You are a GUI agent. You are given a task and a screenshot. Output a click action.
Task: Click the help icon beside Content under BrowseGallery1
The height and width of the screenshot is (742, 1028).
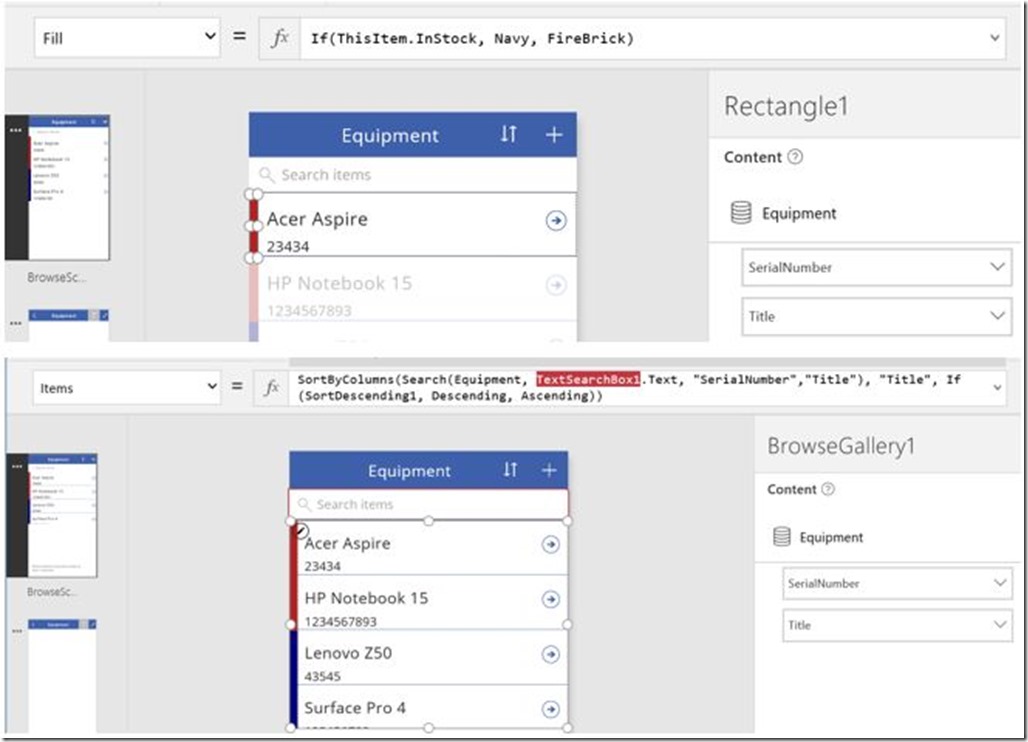[x=827, y=489]
